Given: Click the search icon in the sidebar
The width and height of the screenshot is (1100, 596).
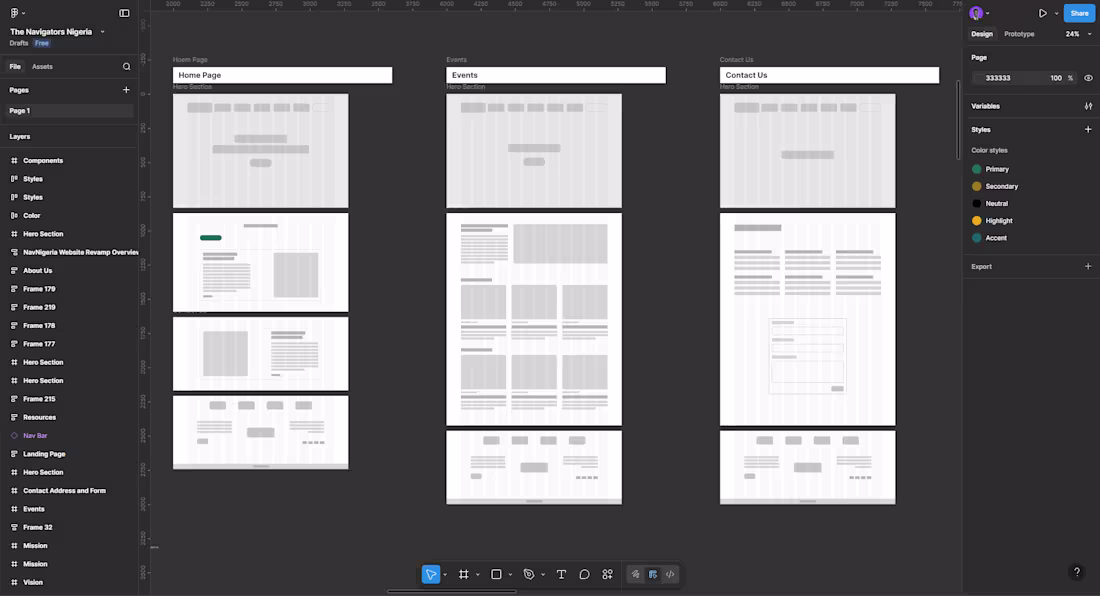Looking at the screenshot, I should tap(125, 65).
